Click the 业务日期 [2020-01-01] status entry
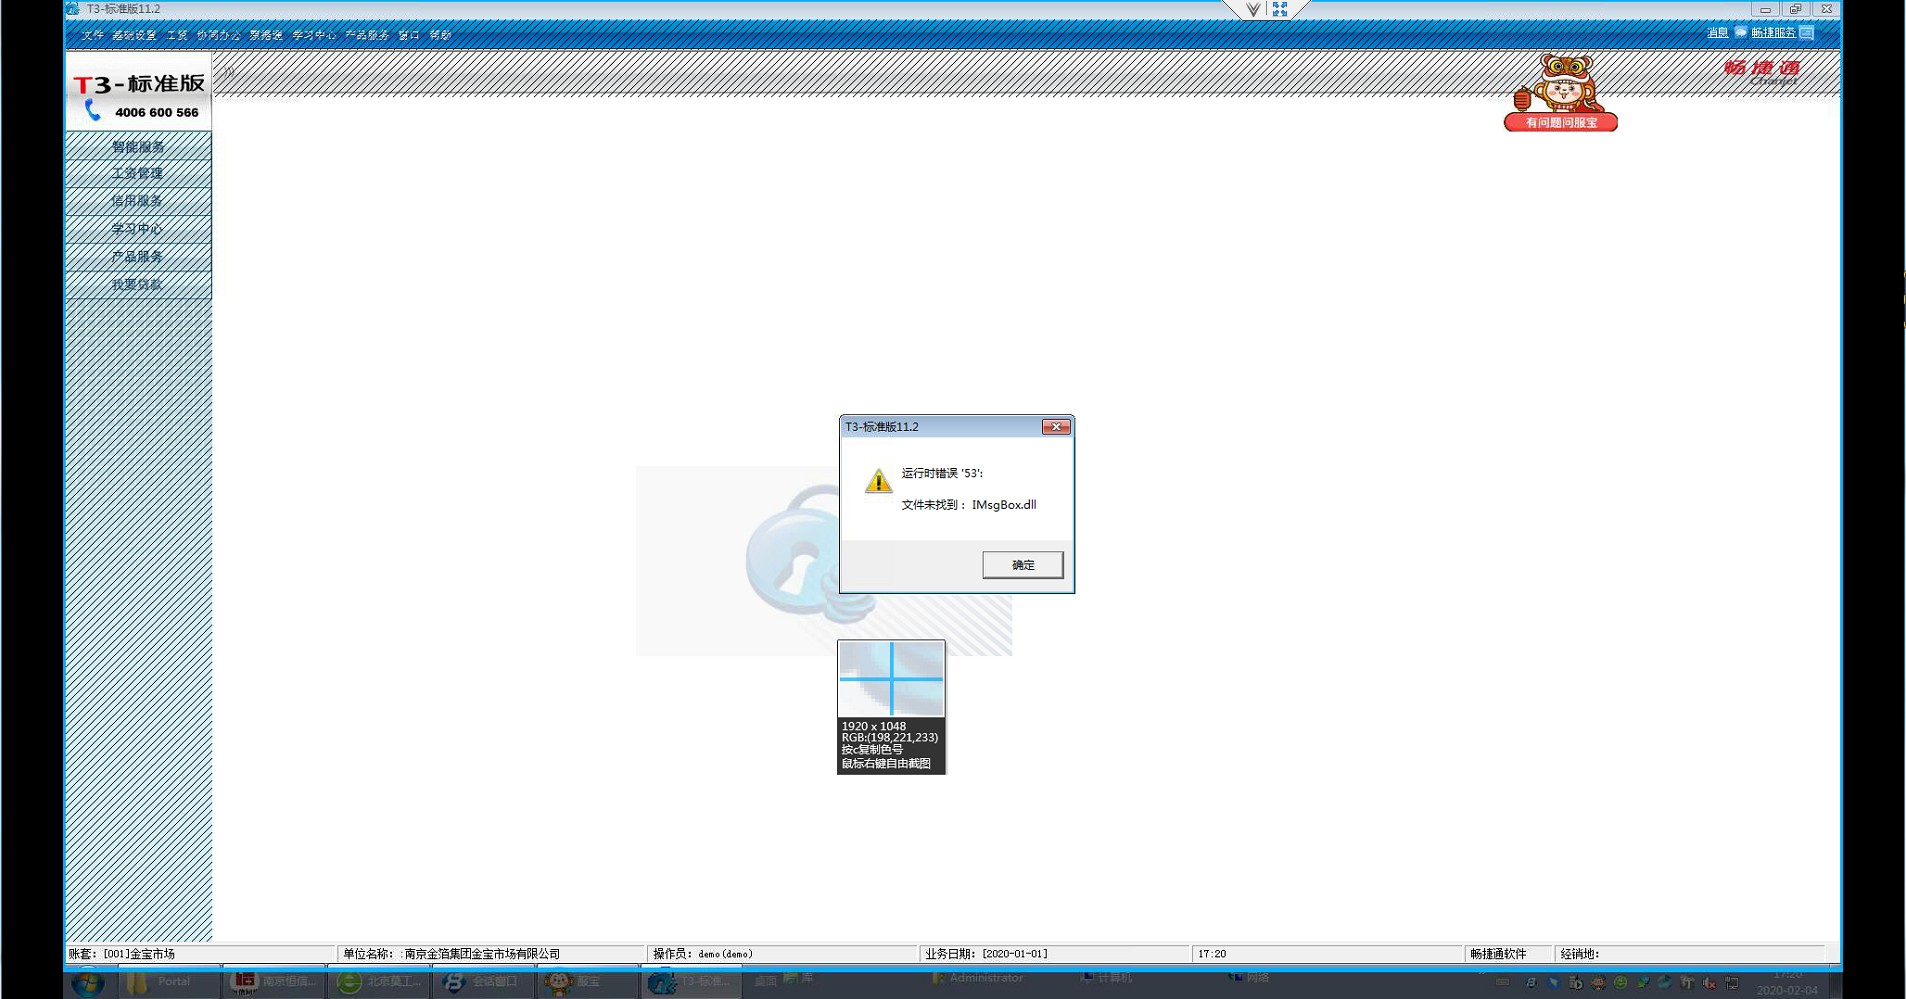 1055,954
